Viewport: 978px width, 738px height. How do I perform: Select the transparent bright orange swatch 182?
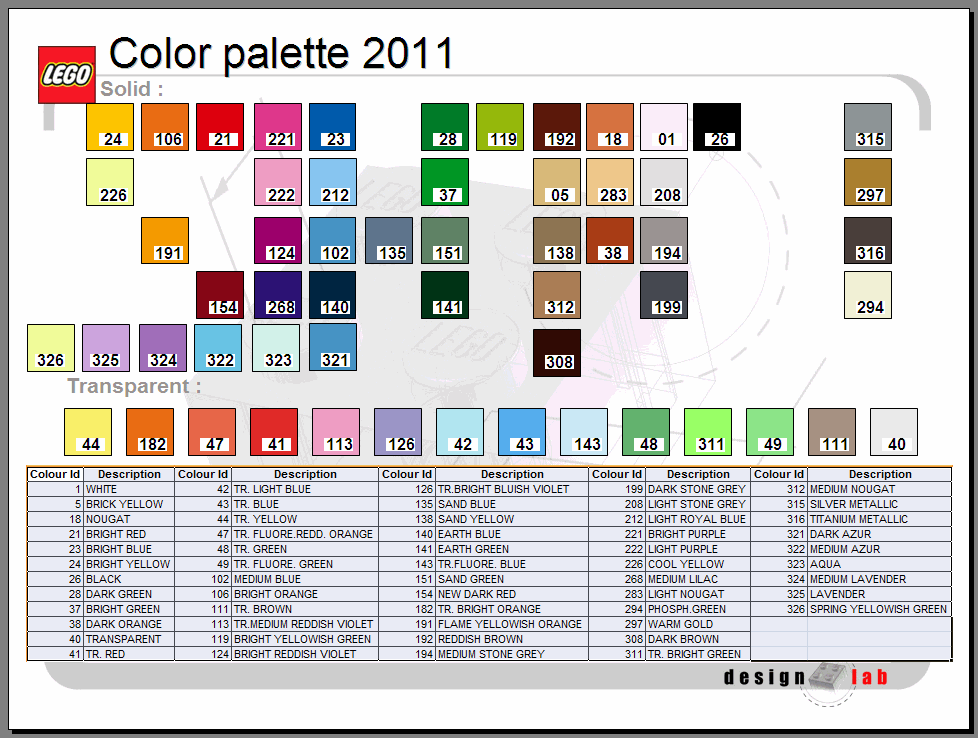pos(150,432)
